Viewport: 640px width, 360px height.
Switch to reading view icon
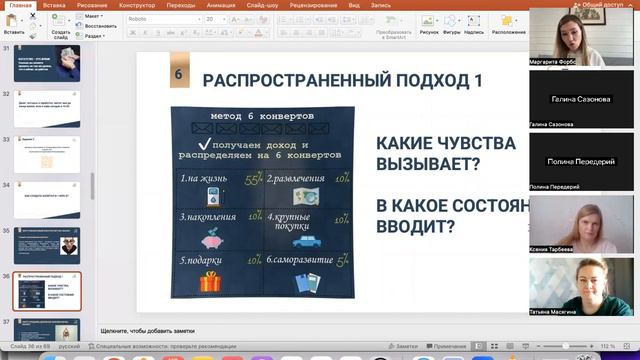coord(510,346)
